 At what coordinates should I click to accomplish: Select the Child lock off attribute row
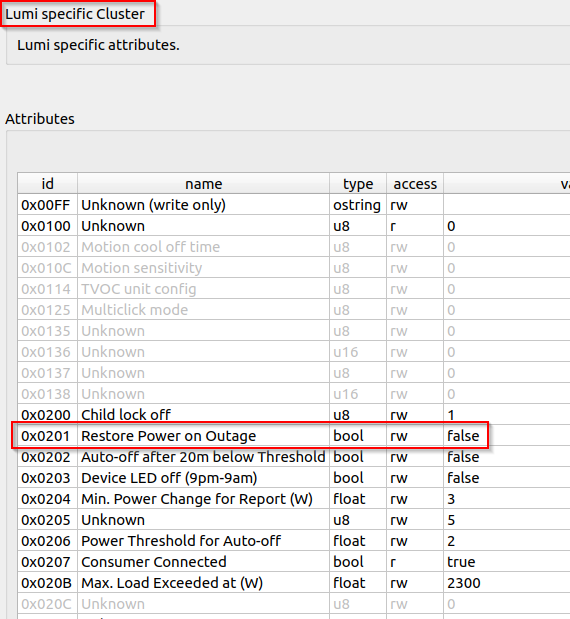pyautogui.click(x=294, y=415)
